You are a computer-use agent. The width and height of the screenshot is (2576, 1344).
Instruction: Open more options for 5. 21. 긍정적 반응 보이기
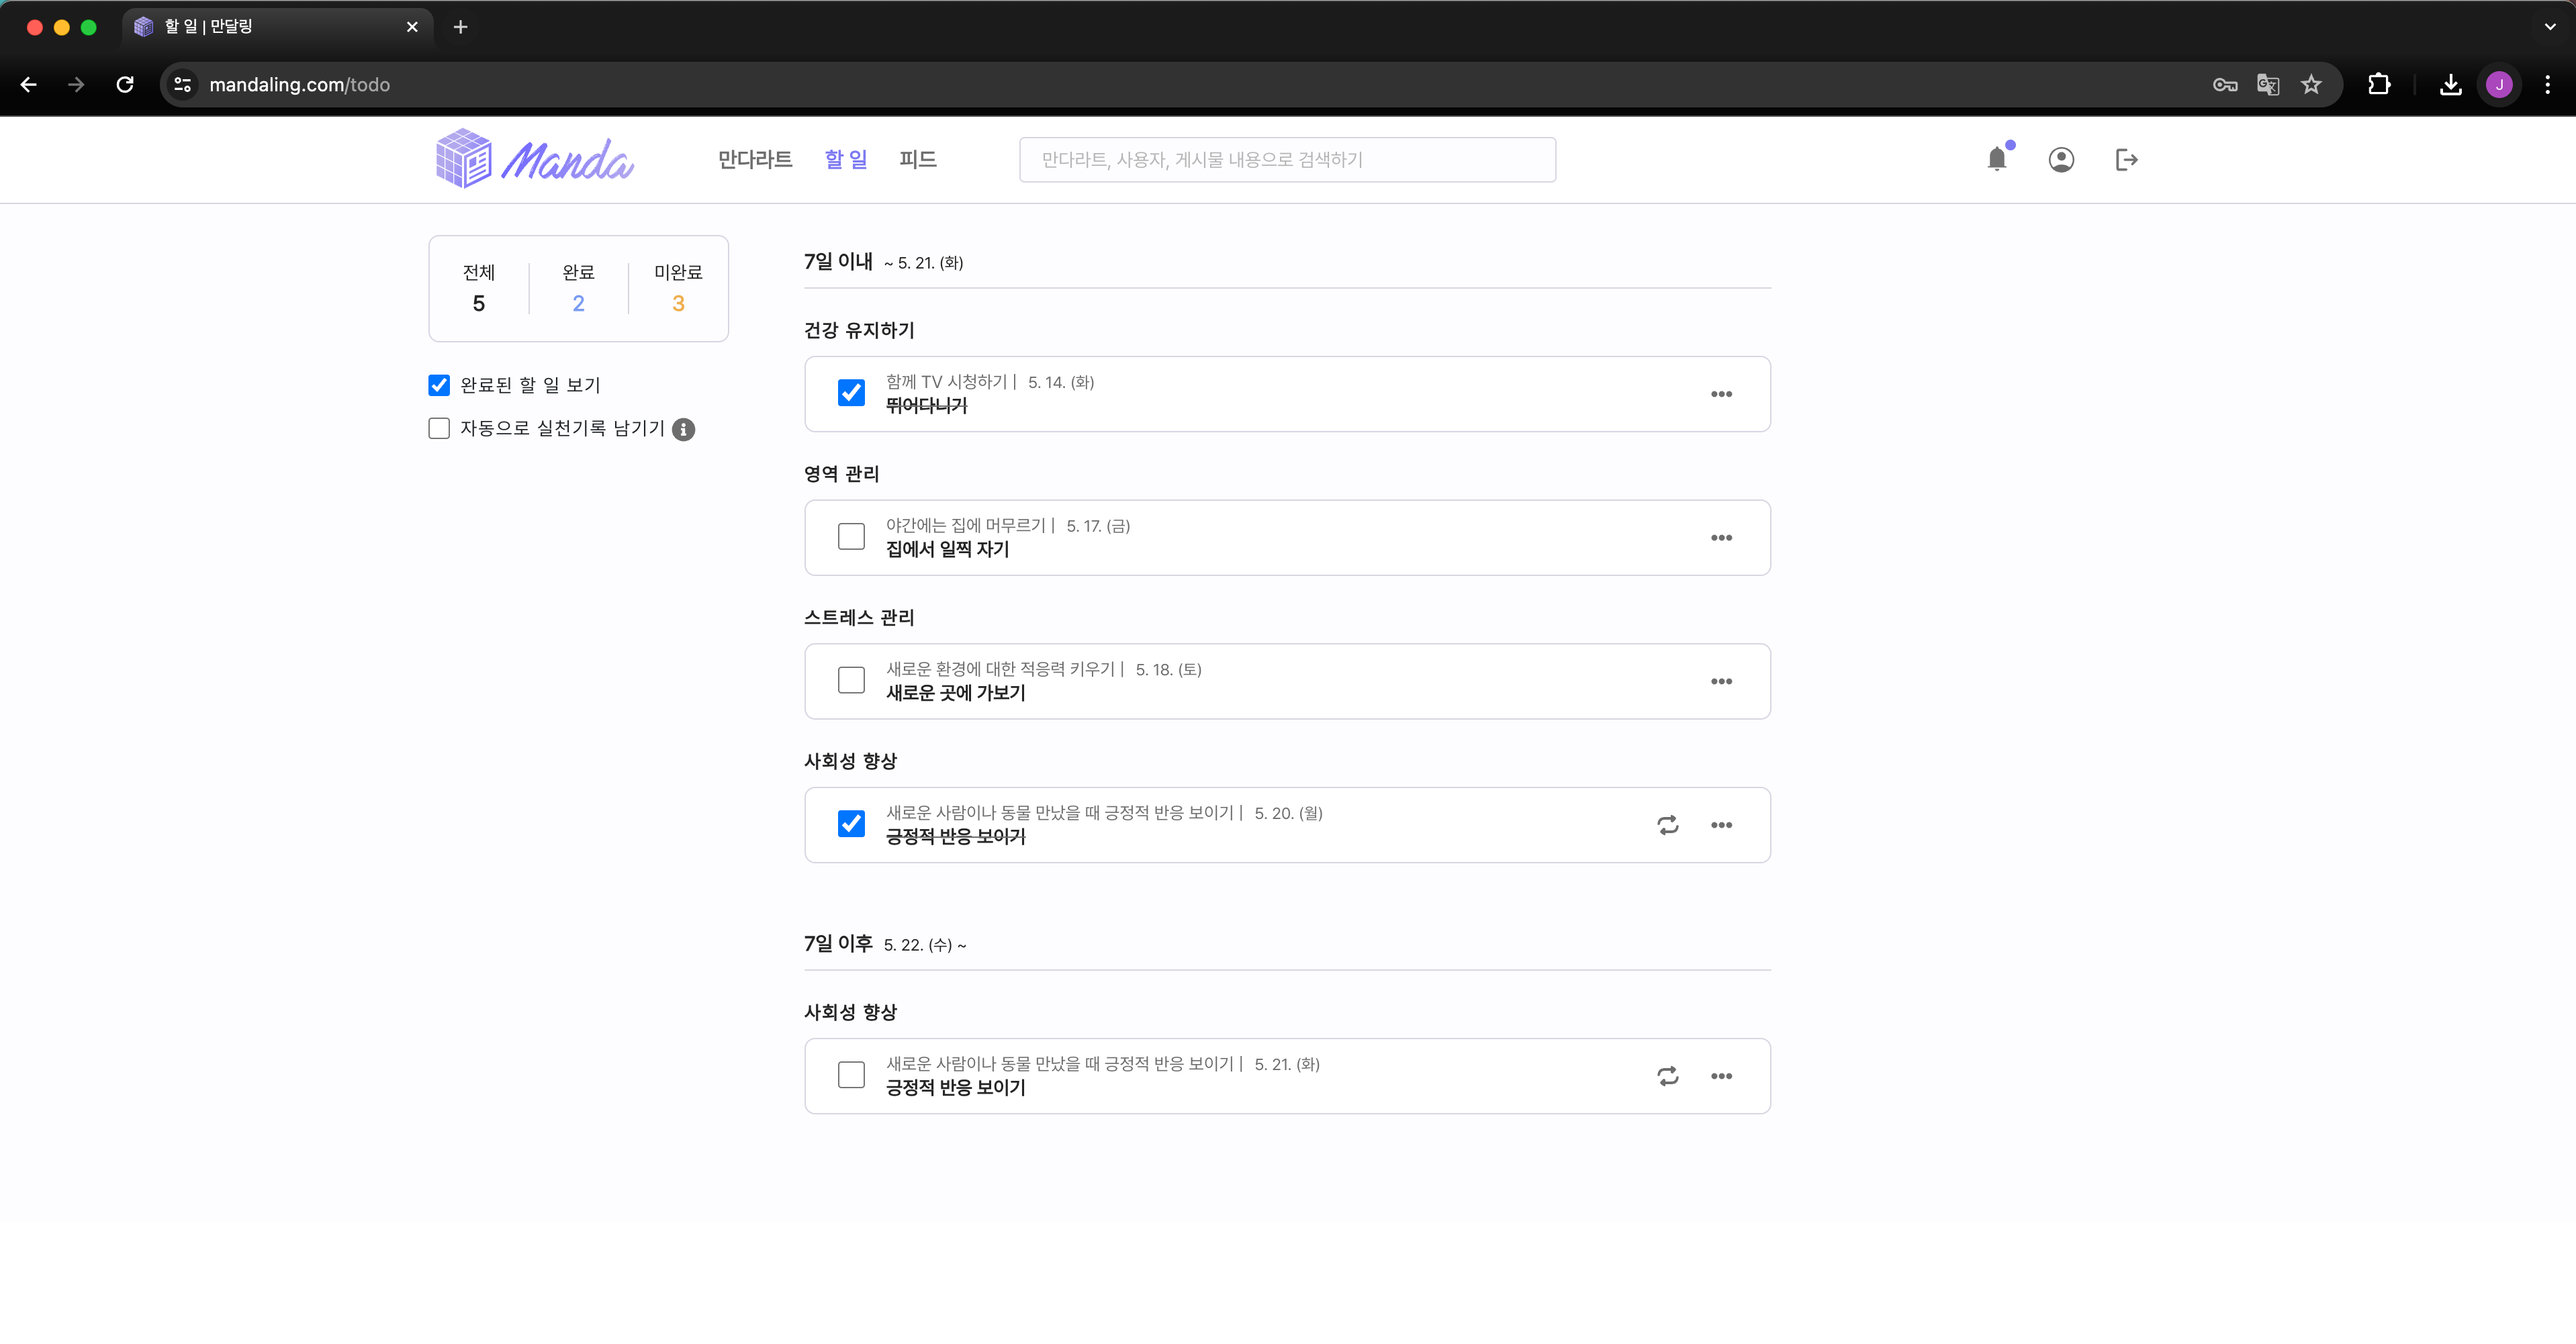1721,1076
